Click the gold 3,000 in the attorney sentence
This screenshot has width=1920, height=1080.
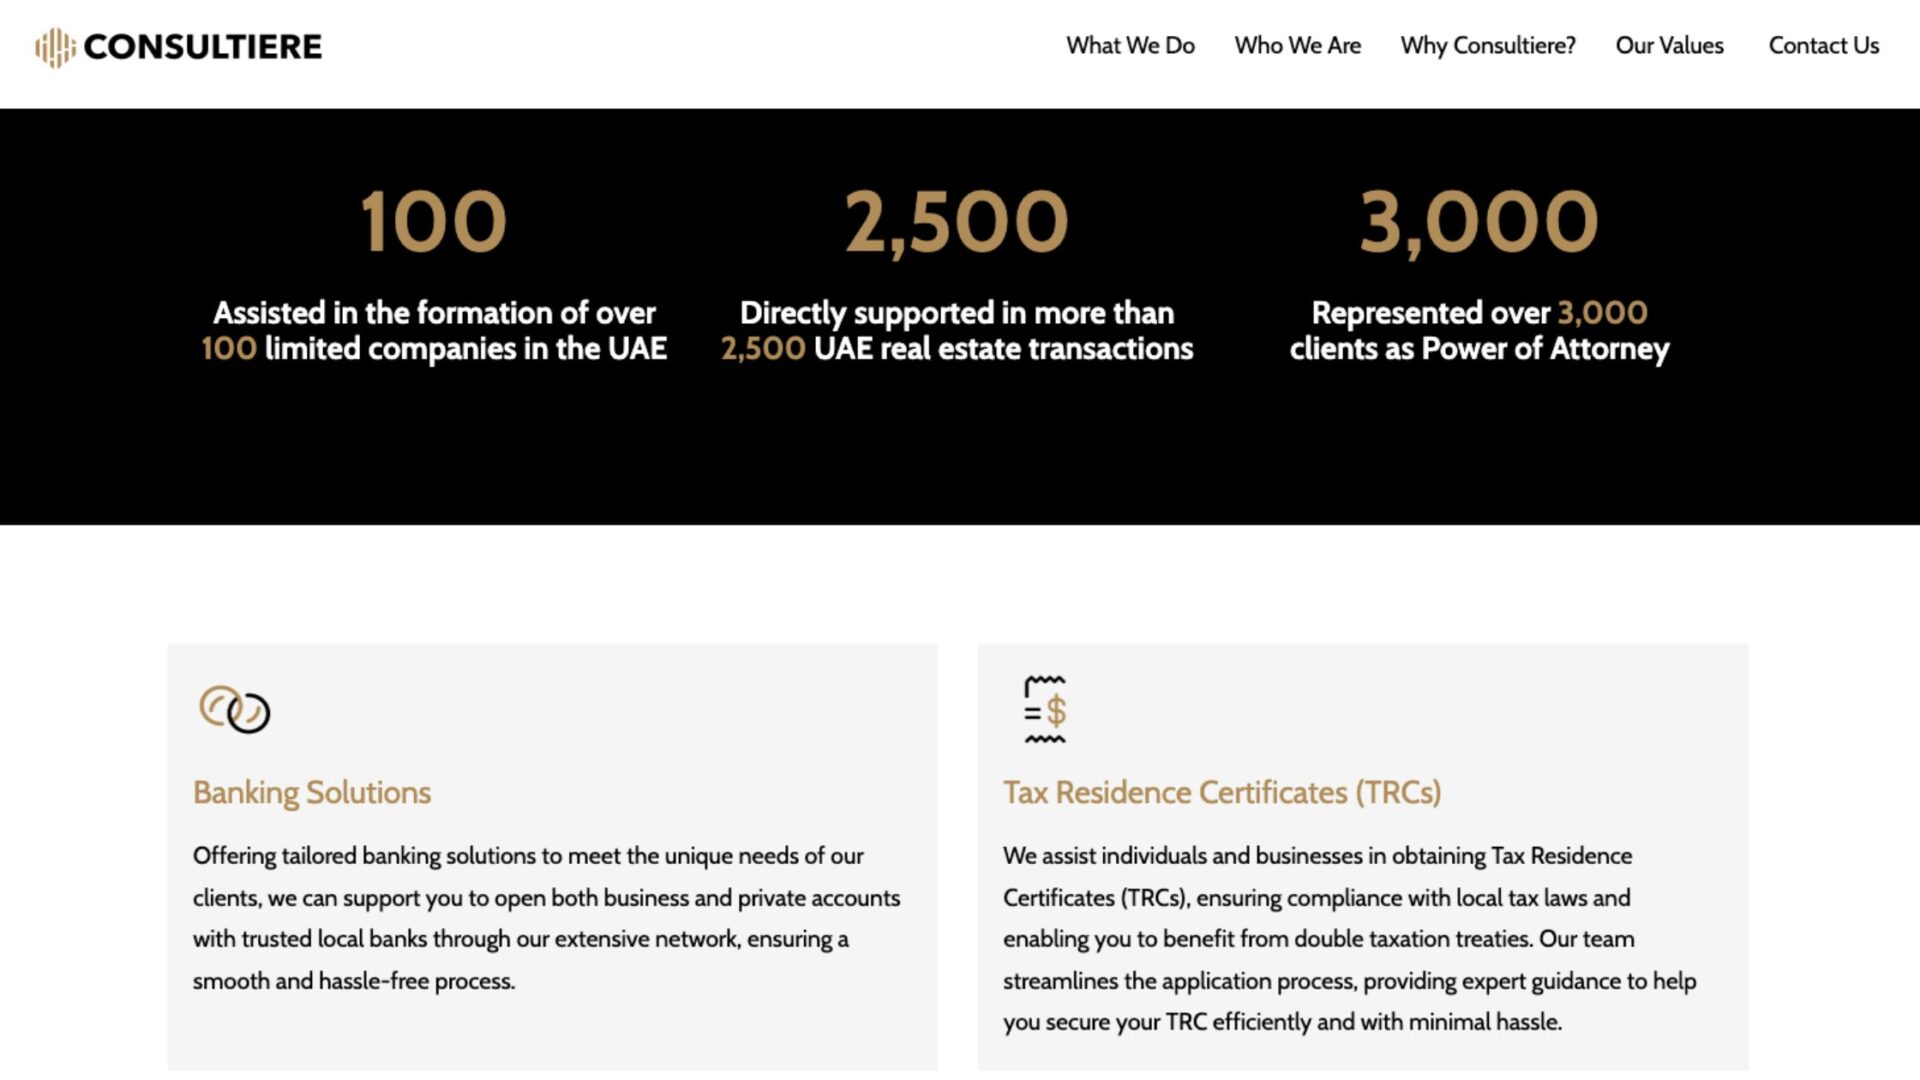coord(1602,313)
